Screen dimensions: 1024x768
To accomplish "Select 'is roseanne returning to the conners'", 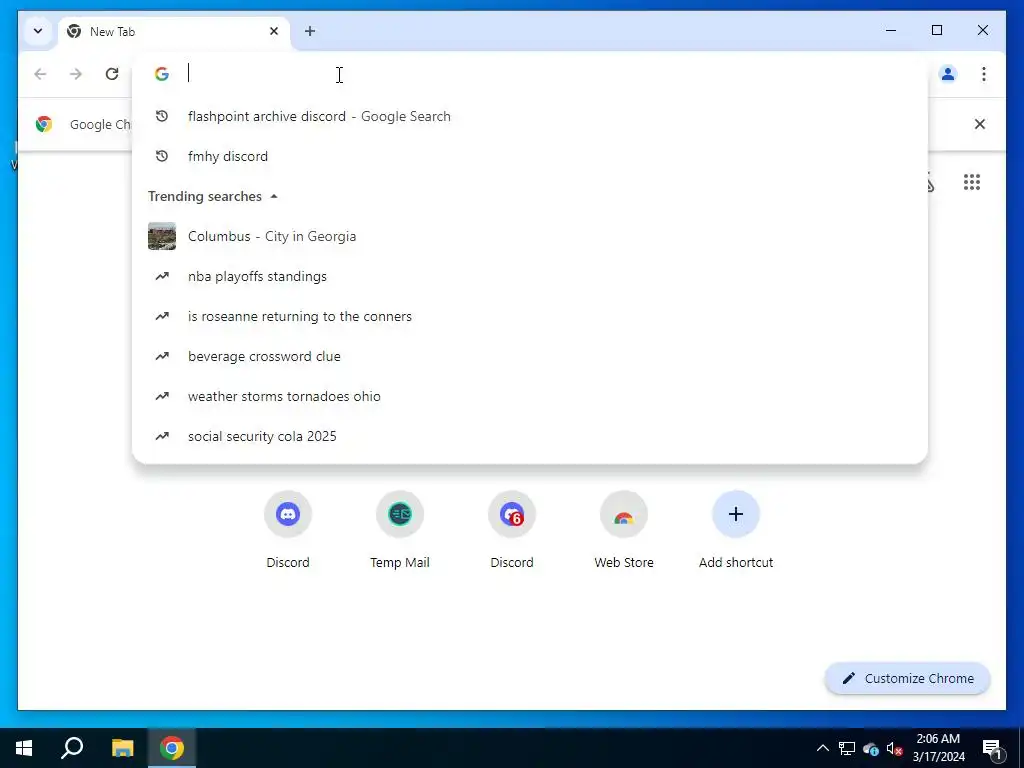I will pos(530,316).
